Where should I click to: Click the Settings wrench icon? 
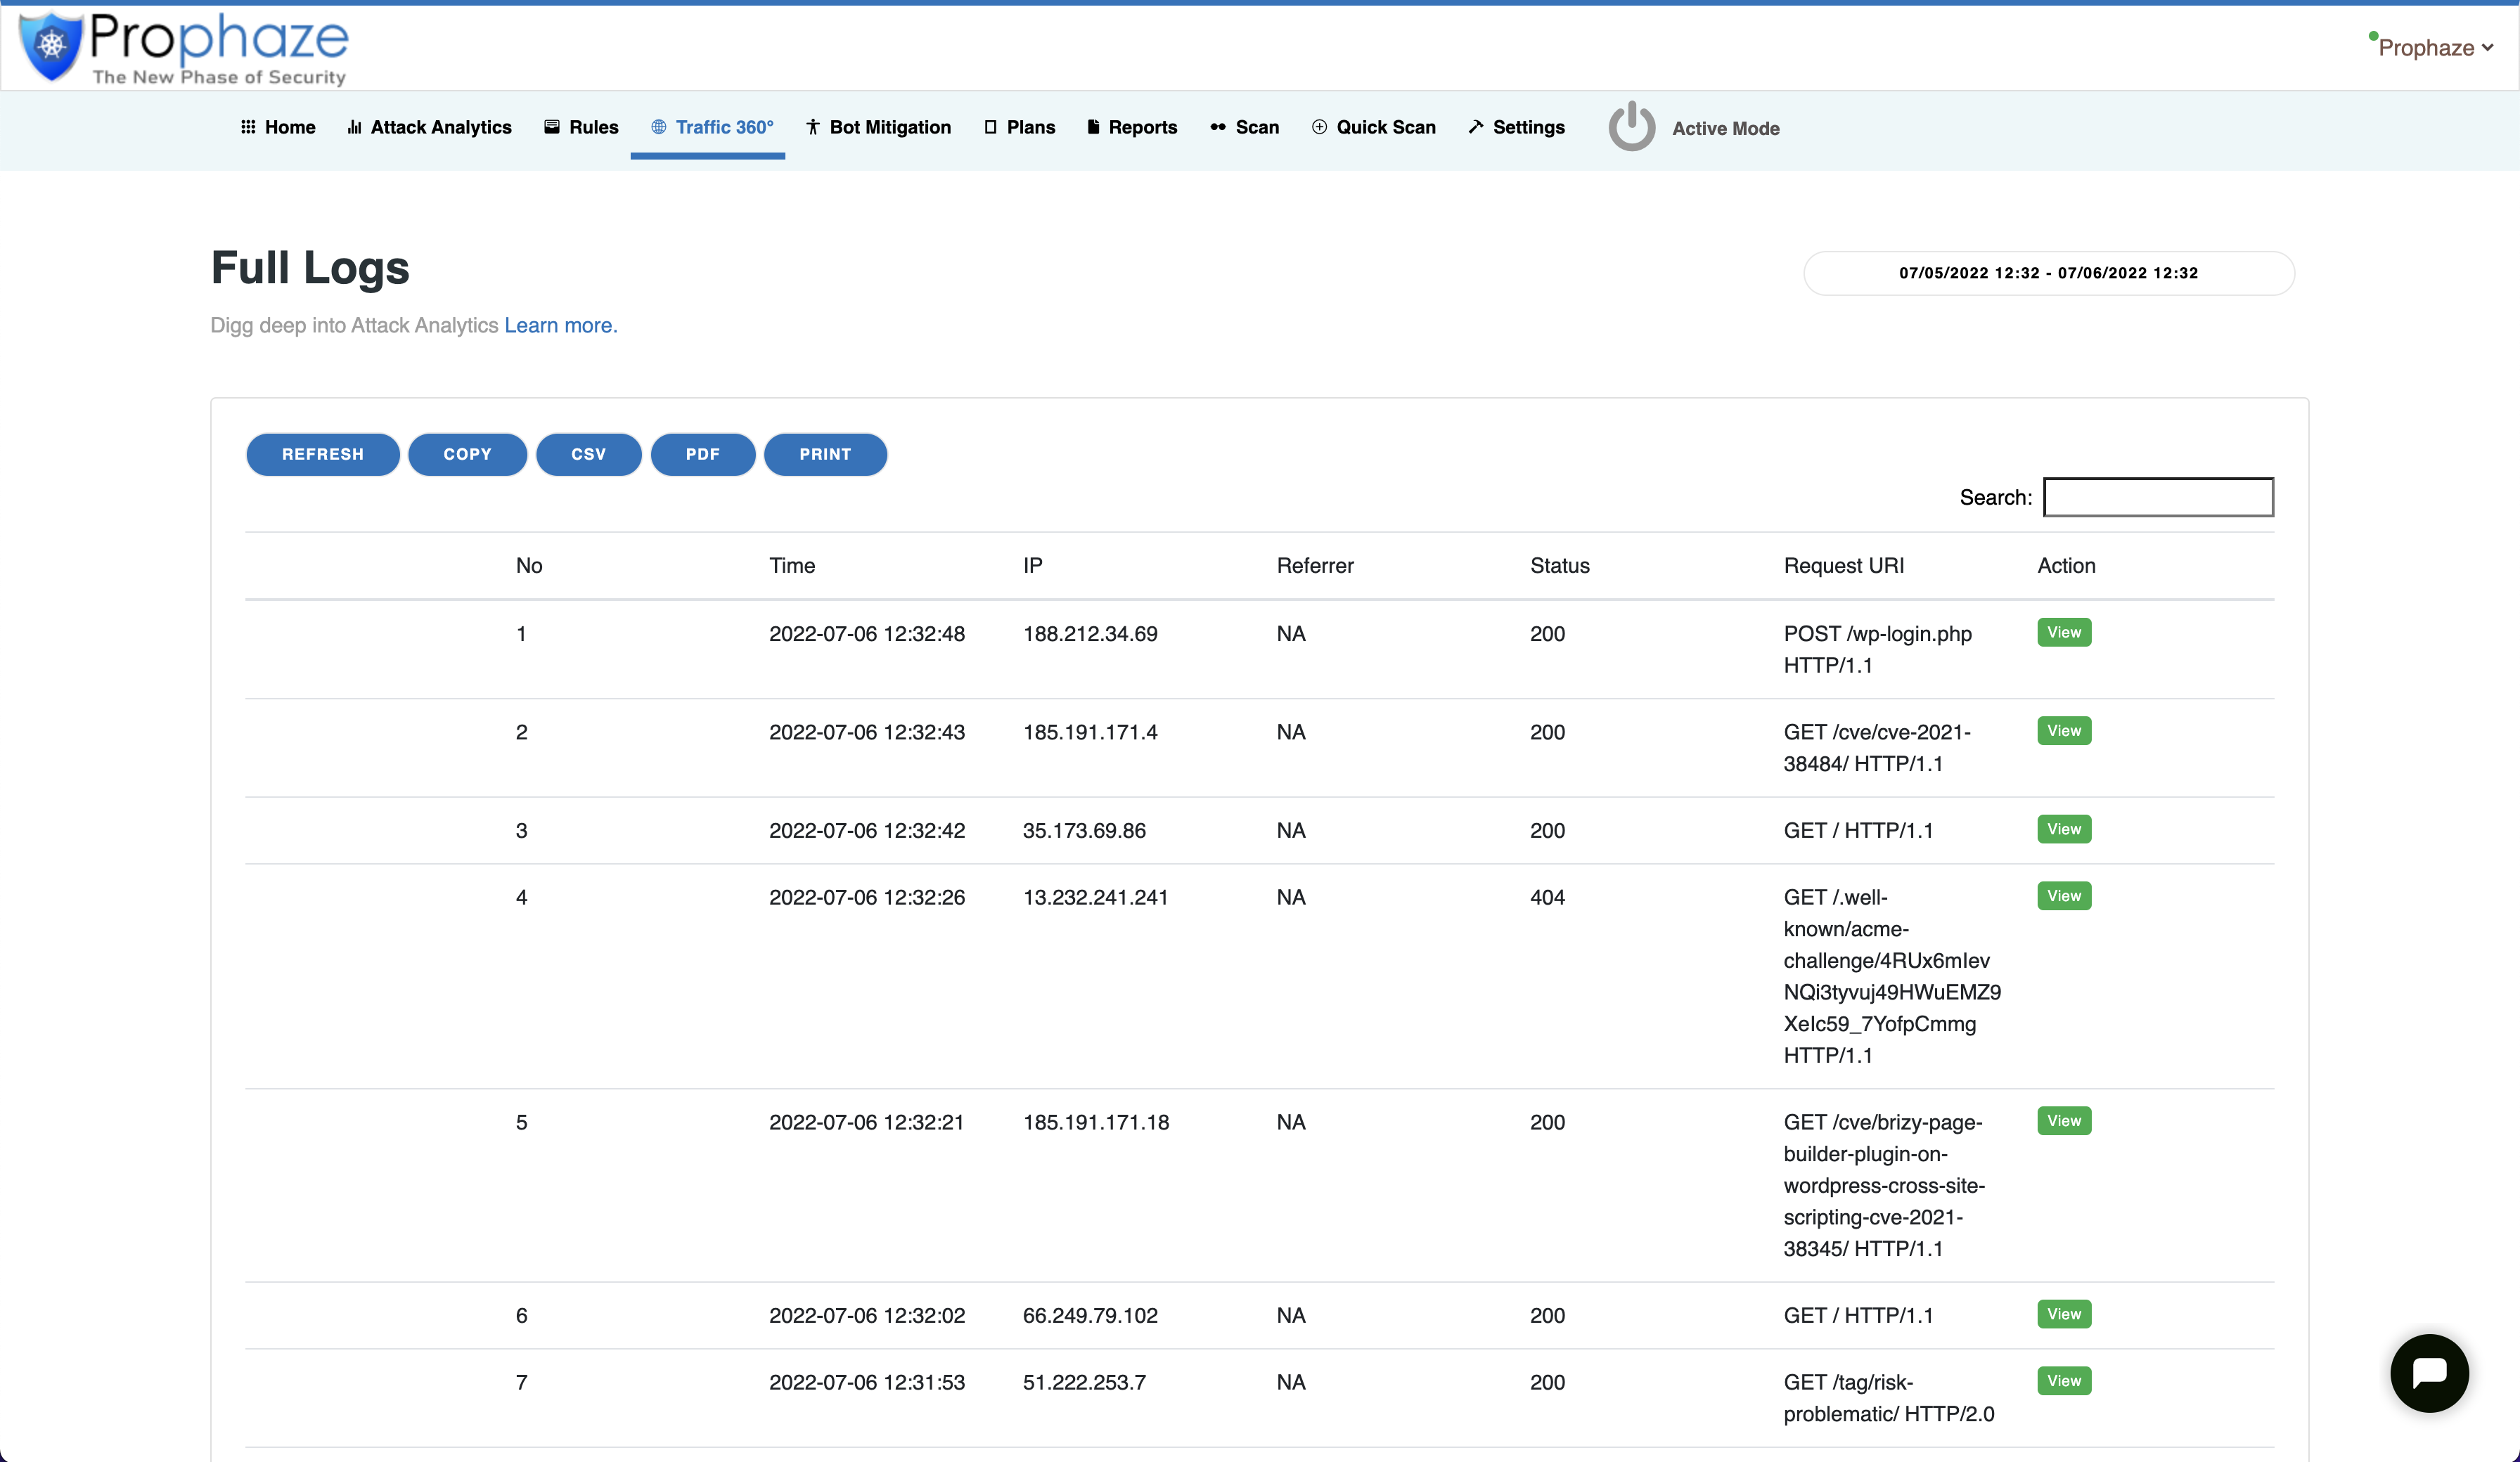(1475, 127)
